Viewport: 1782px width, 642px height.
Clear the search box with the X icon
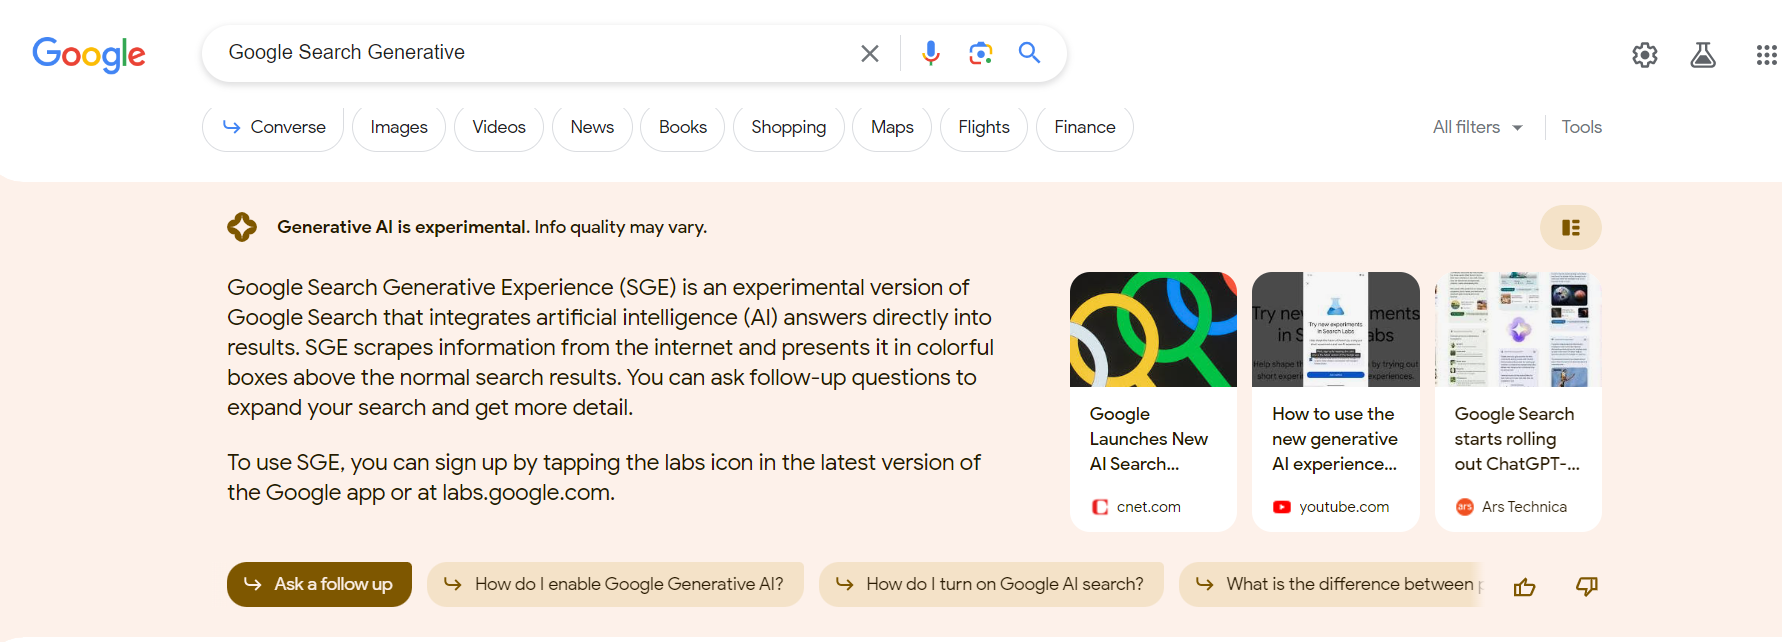coord(870,53)
